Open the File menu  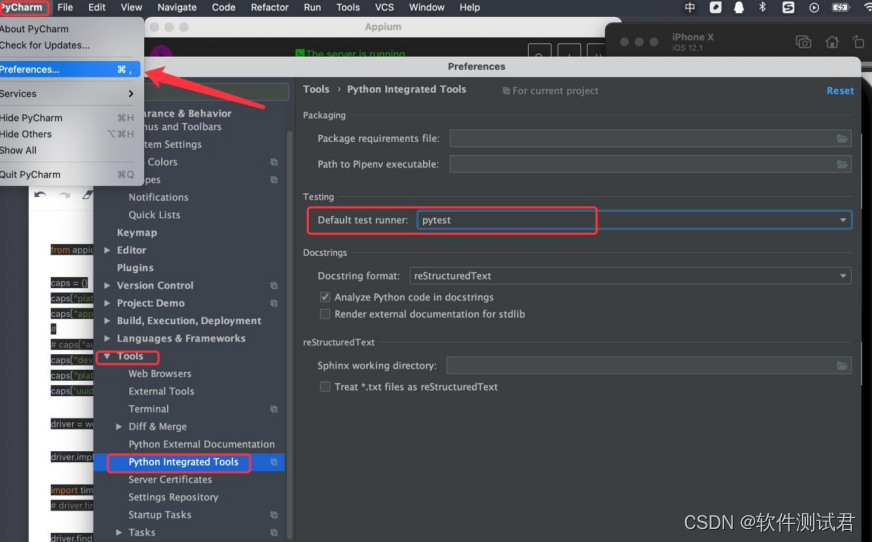pyautogui.click(x=65, y=7)
